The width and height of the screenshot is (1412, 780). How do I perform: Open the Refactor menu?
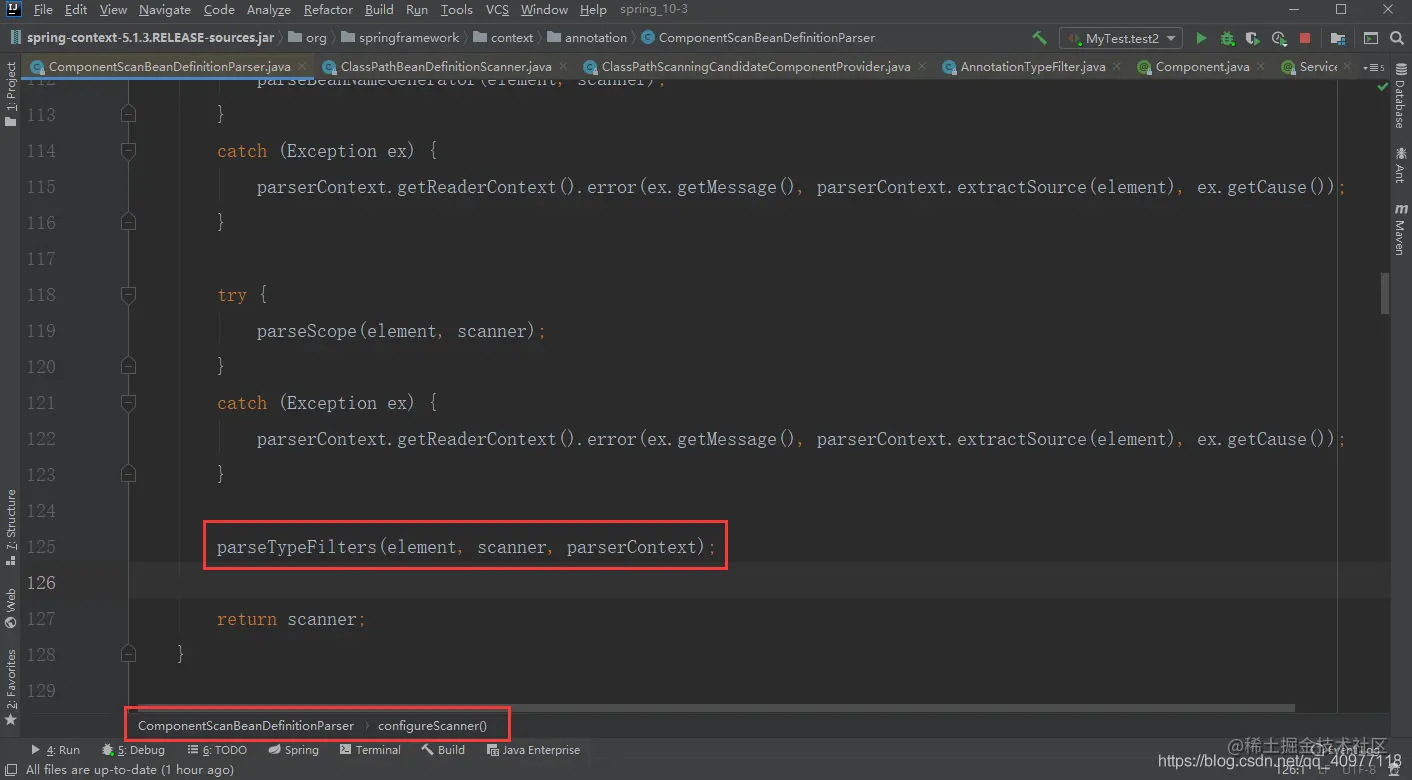click(x=328, y=9)
